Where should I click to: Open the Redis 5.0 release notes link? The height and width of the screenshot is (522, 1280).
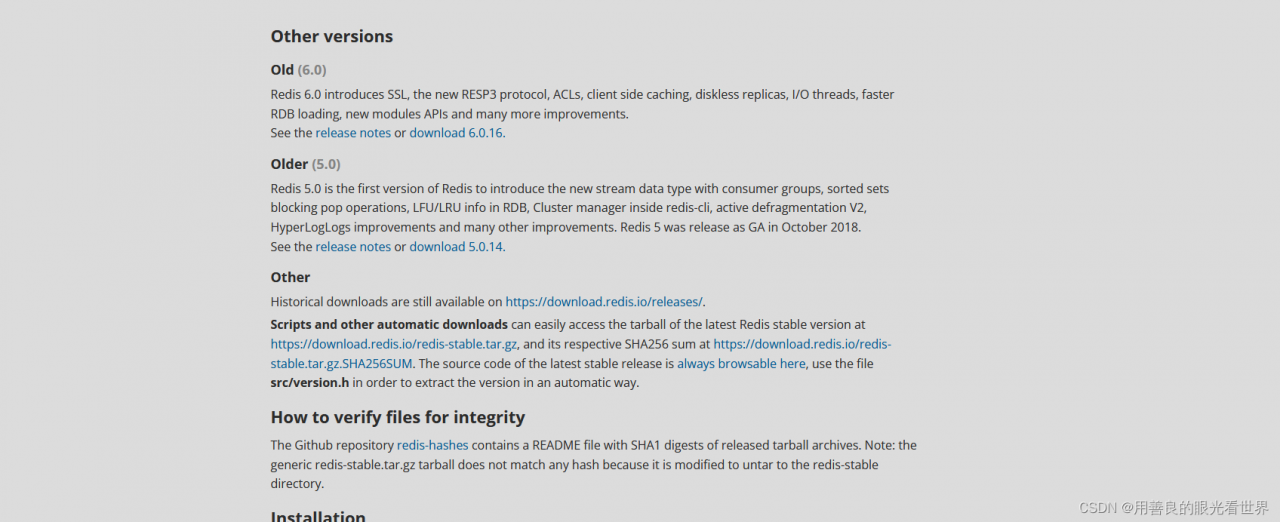click(353, 247)
